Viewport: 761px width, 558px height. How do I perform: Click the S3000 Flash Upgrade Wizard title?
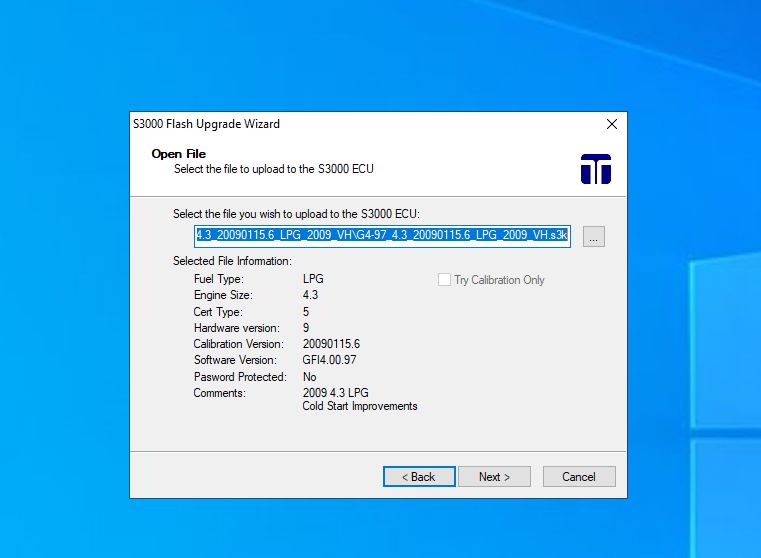click(x=206, y=124)
